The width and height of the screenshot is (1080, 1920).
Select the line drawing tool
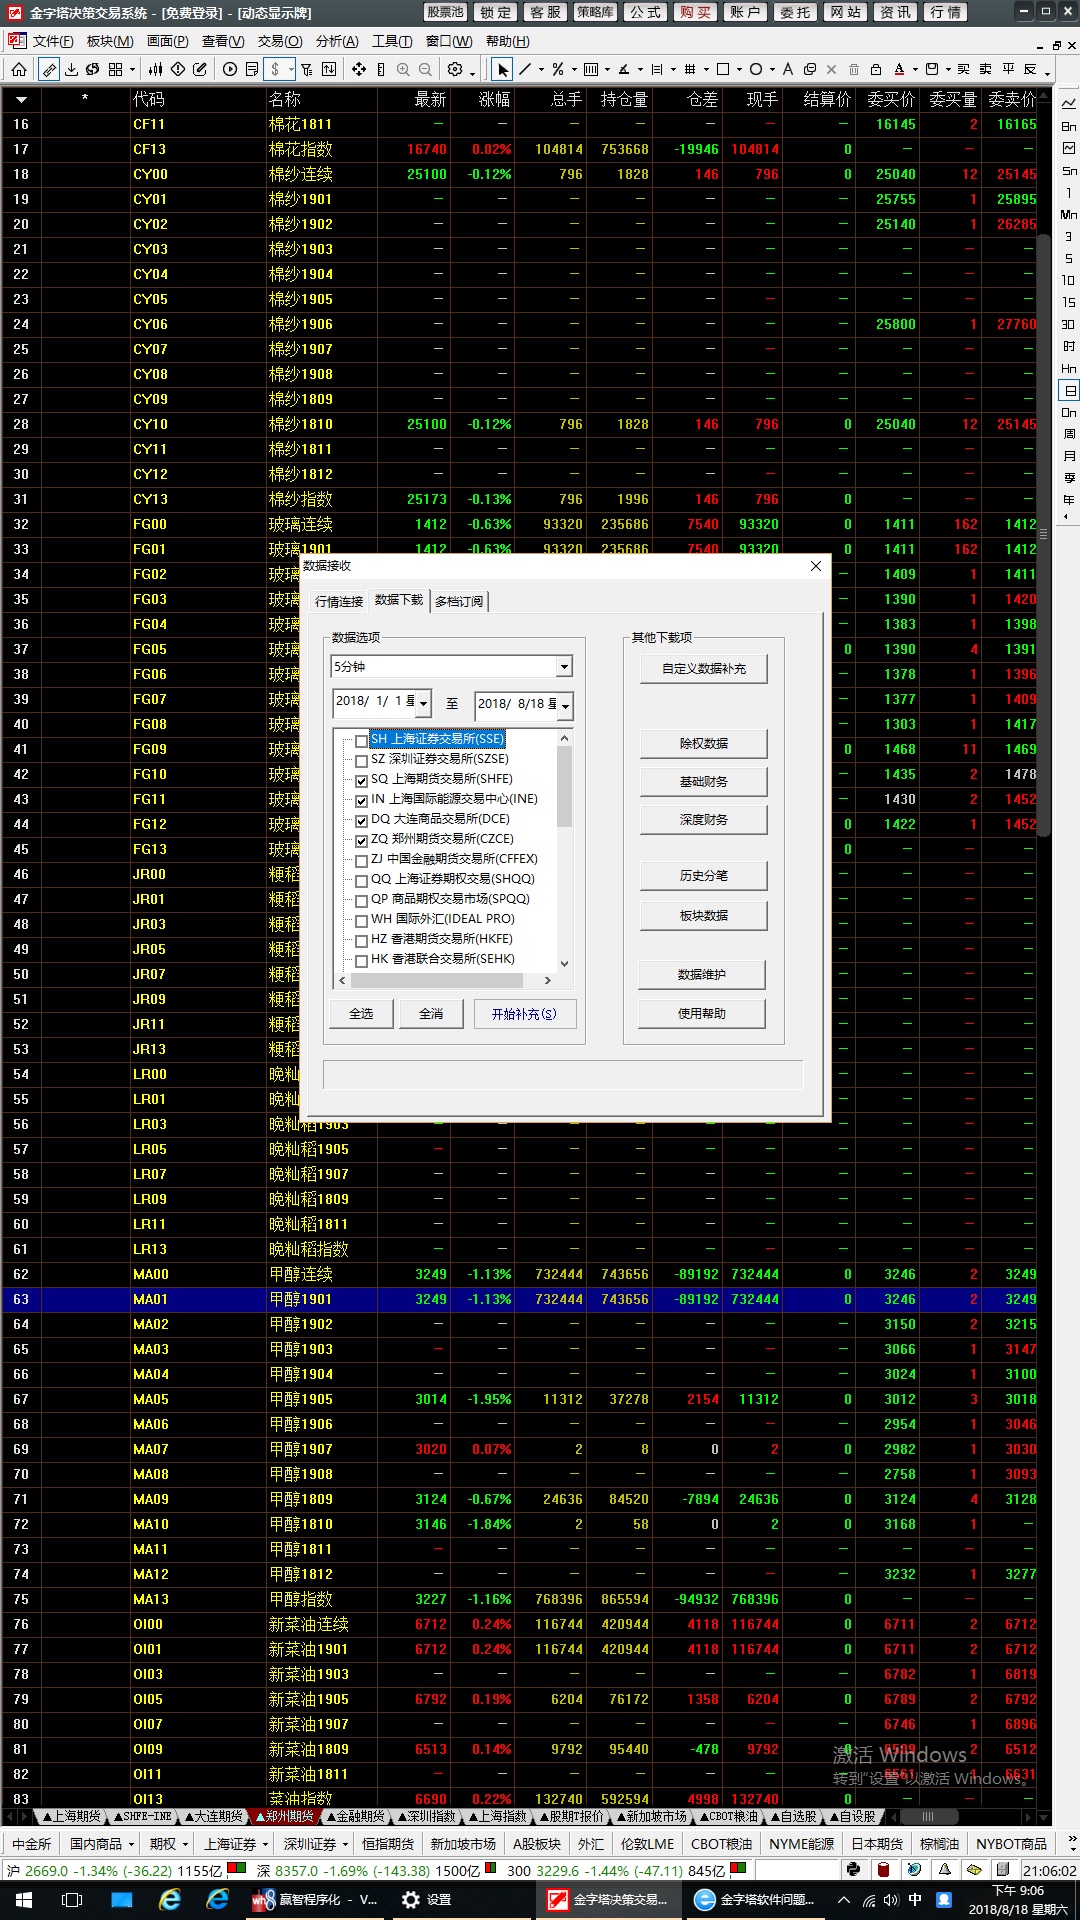(x=524, y=69)
